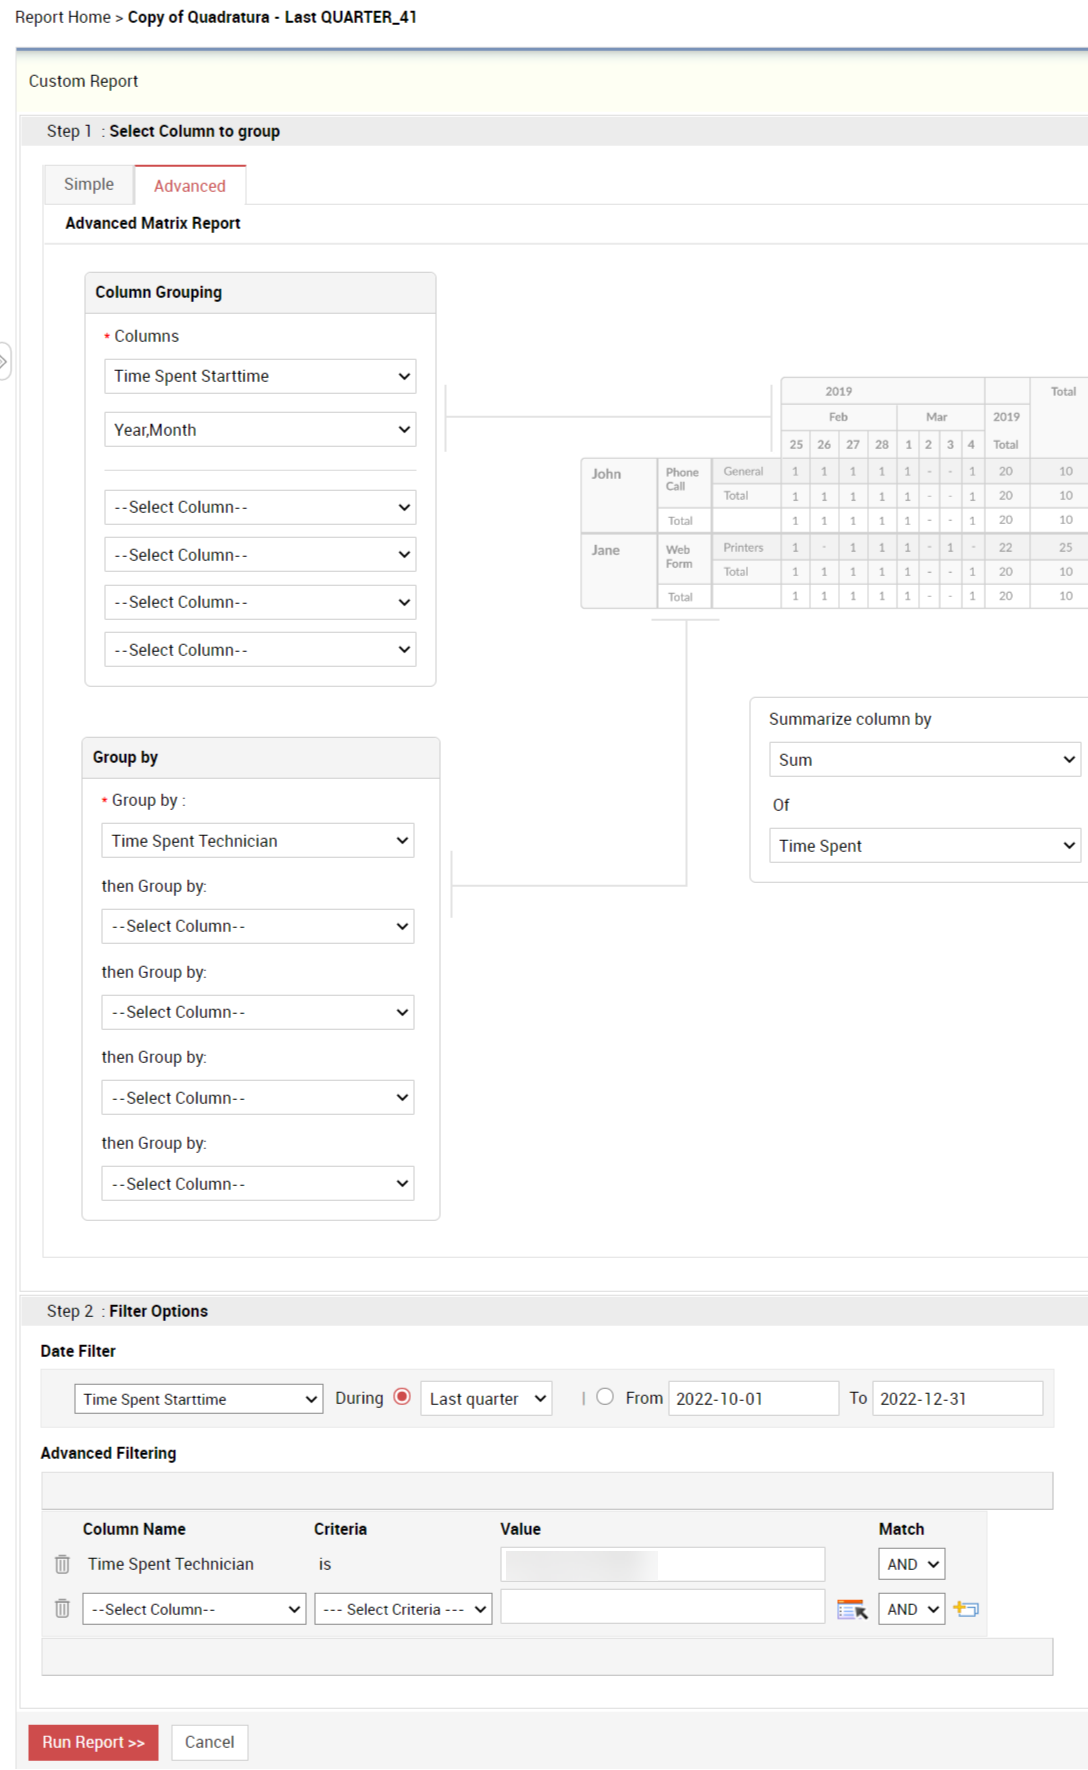
Task: Click the Run Report button
Action: [93, 1742]
